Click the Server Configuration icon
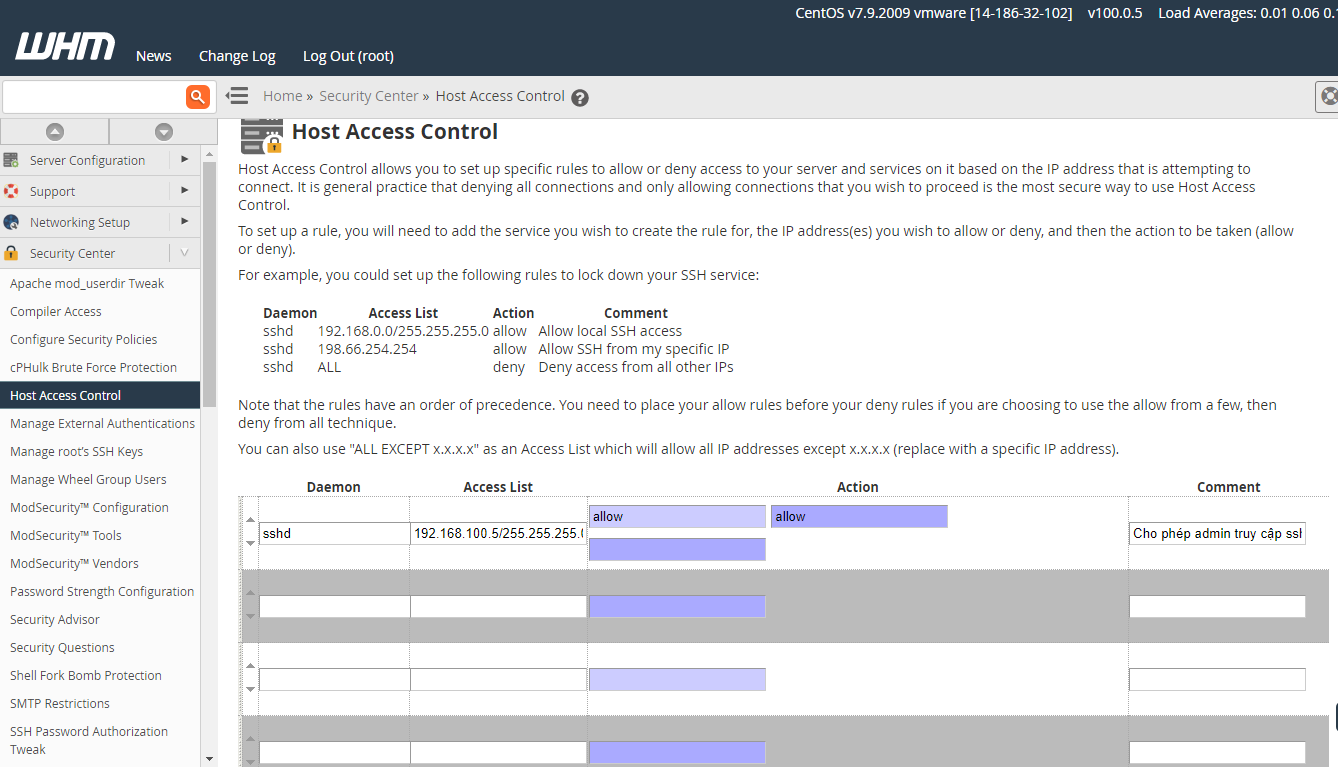Image resolution: width=1338 pixels, height=767 pixels. tap(12, 160)
